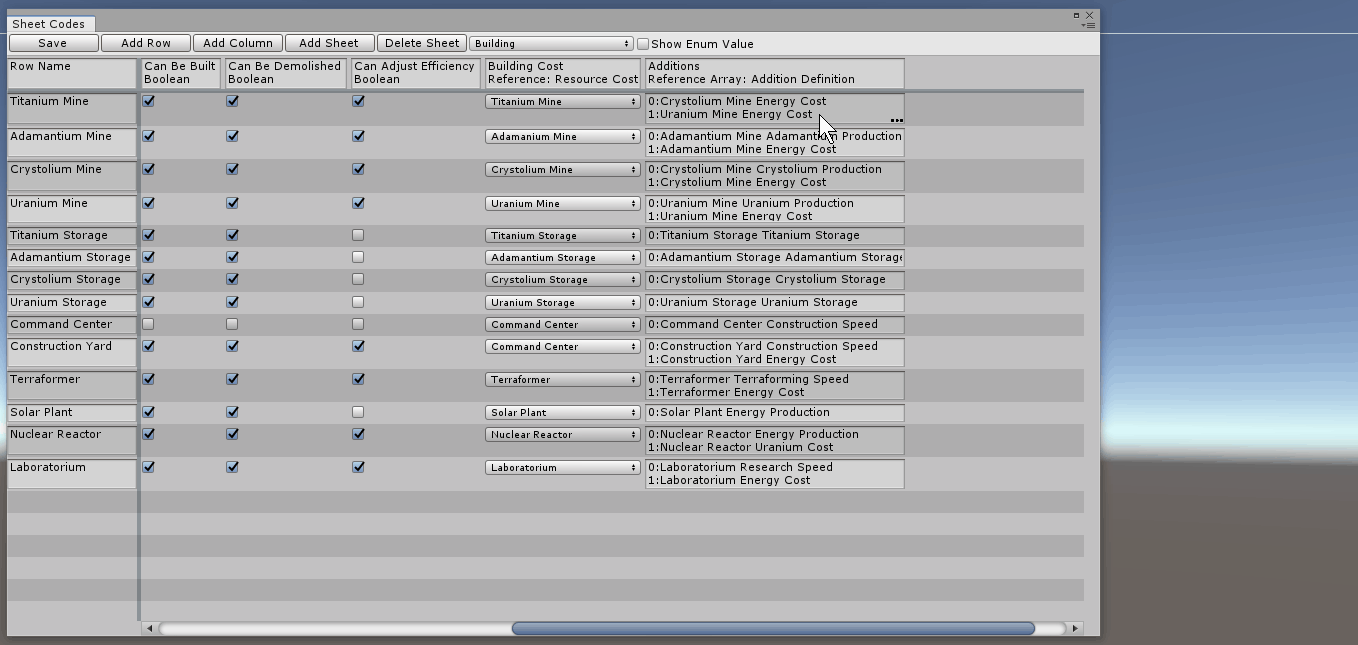The width and height of the screenshot is (1358, 645).
Task: Open Uranium Mine building cost dropdown
Action: pos(563,204)
